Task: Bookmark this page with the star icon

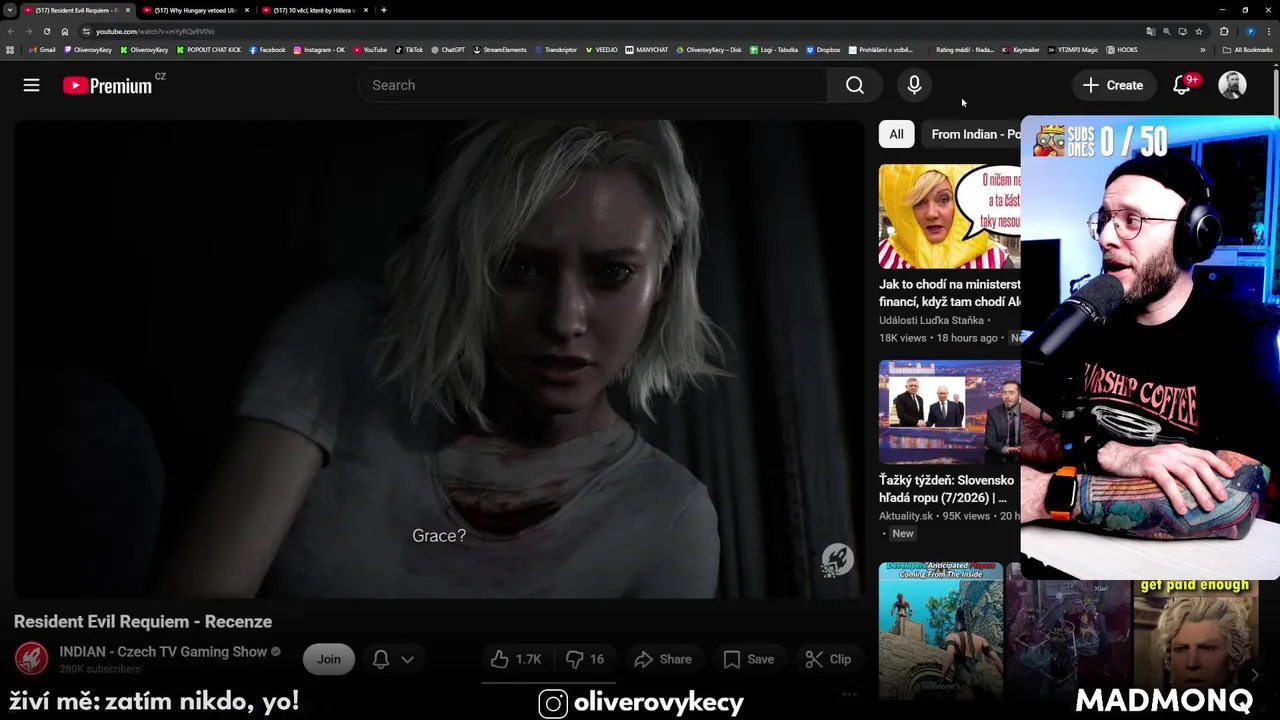Action: (1198, 31)
